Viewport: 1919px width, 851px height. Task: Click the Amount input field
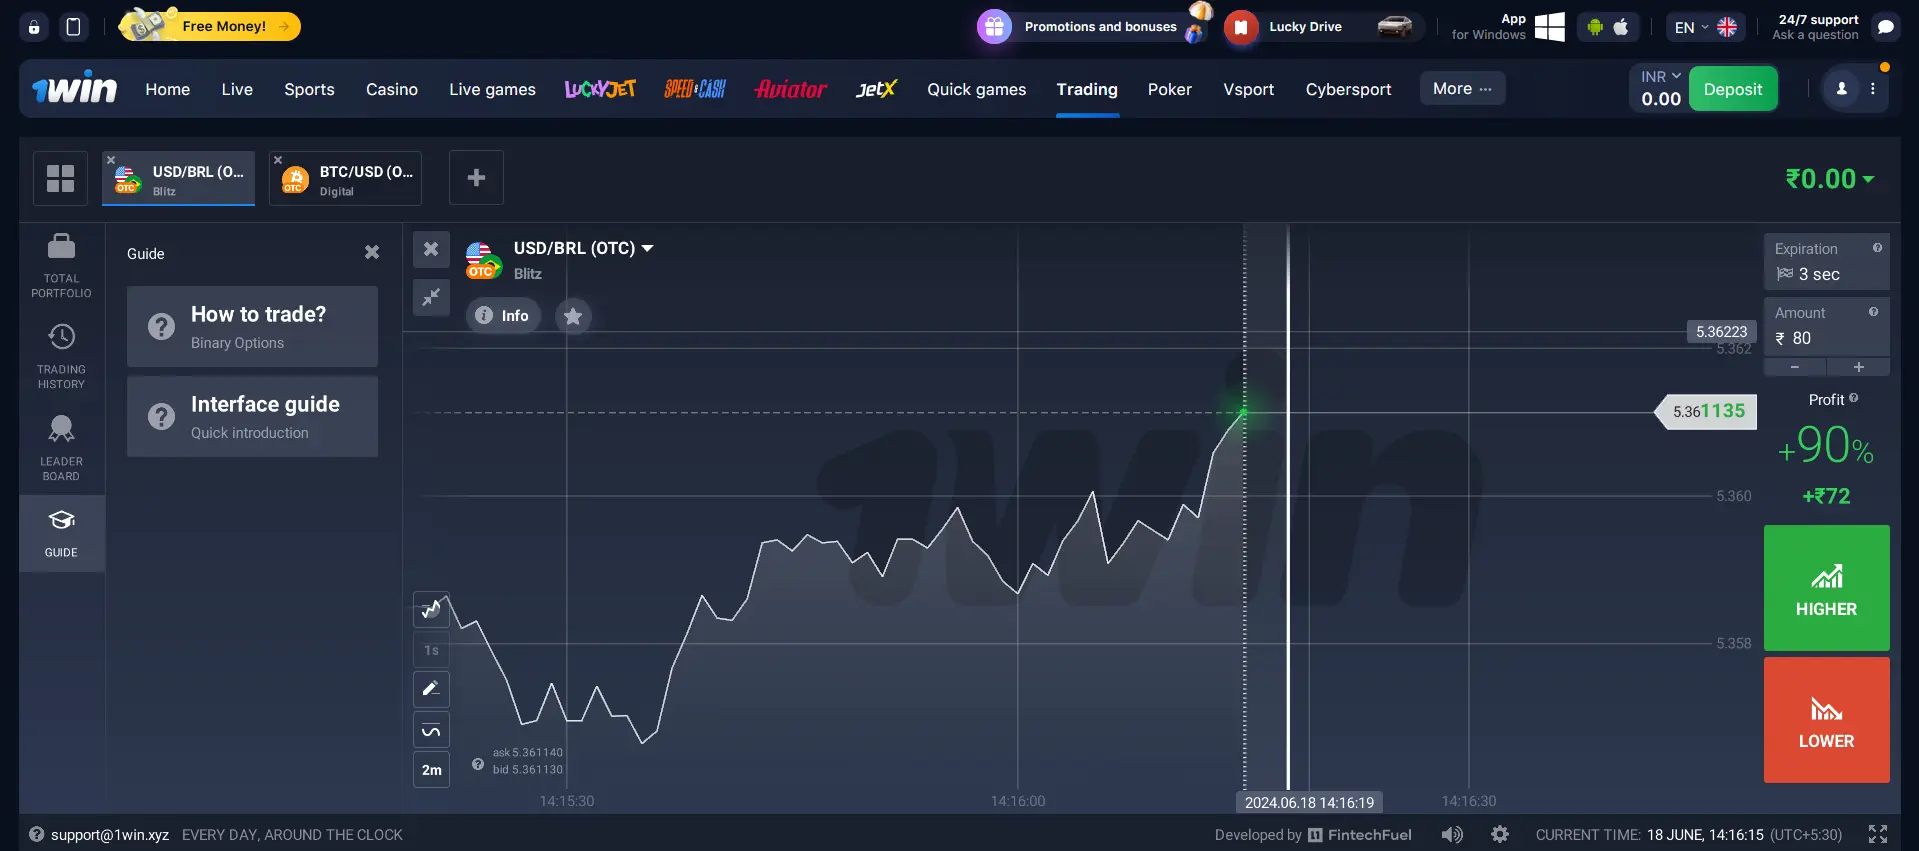point(1826,326)
